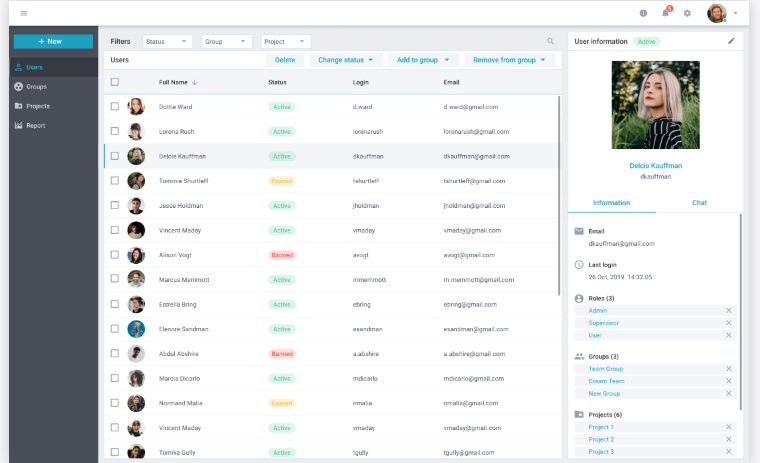Check the box for Lorena Rush
This screenshot has height=463, width=760.
[x=115, y=131]
